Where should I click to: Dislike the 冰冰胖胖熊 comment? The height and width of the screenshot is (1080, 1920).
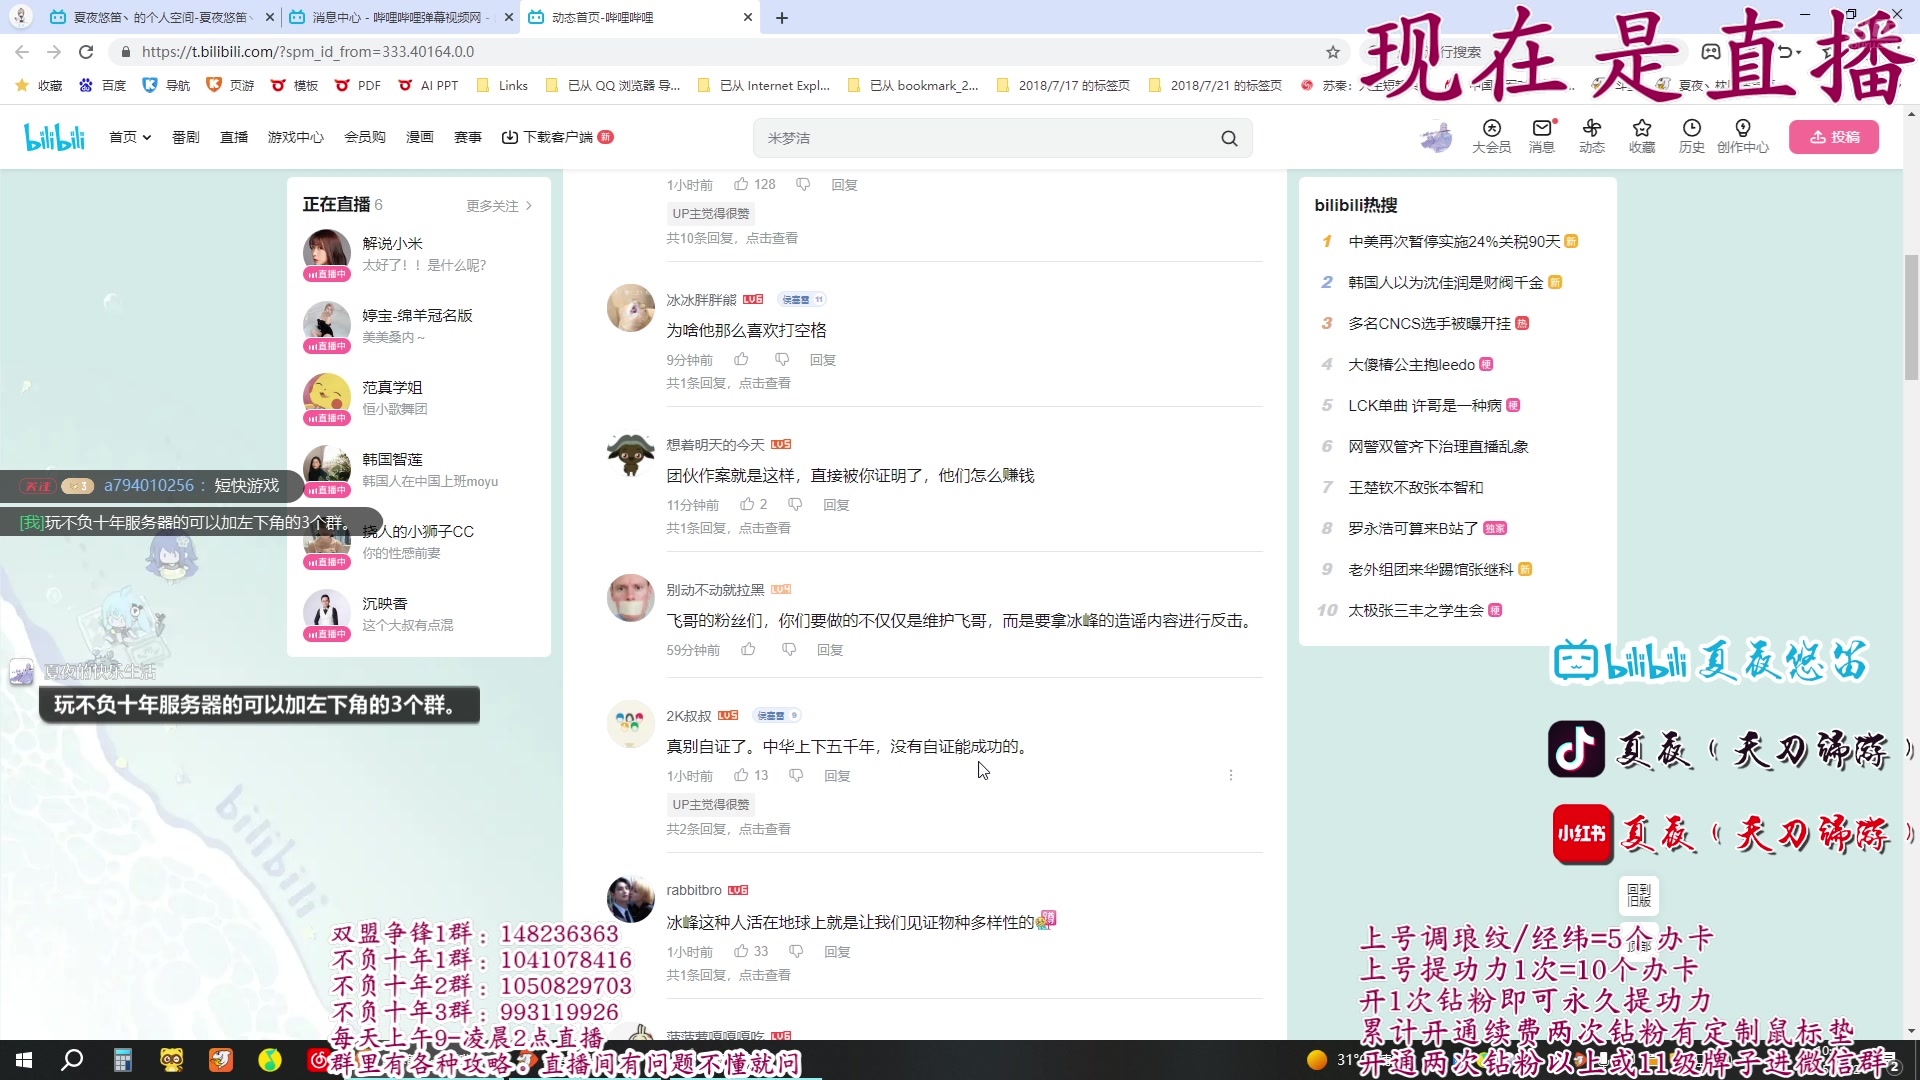tap(782, 359)
